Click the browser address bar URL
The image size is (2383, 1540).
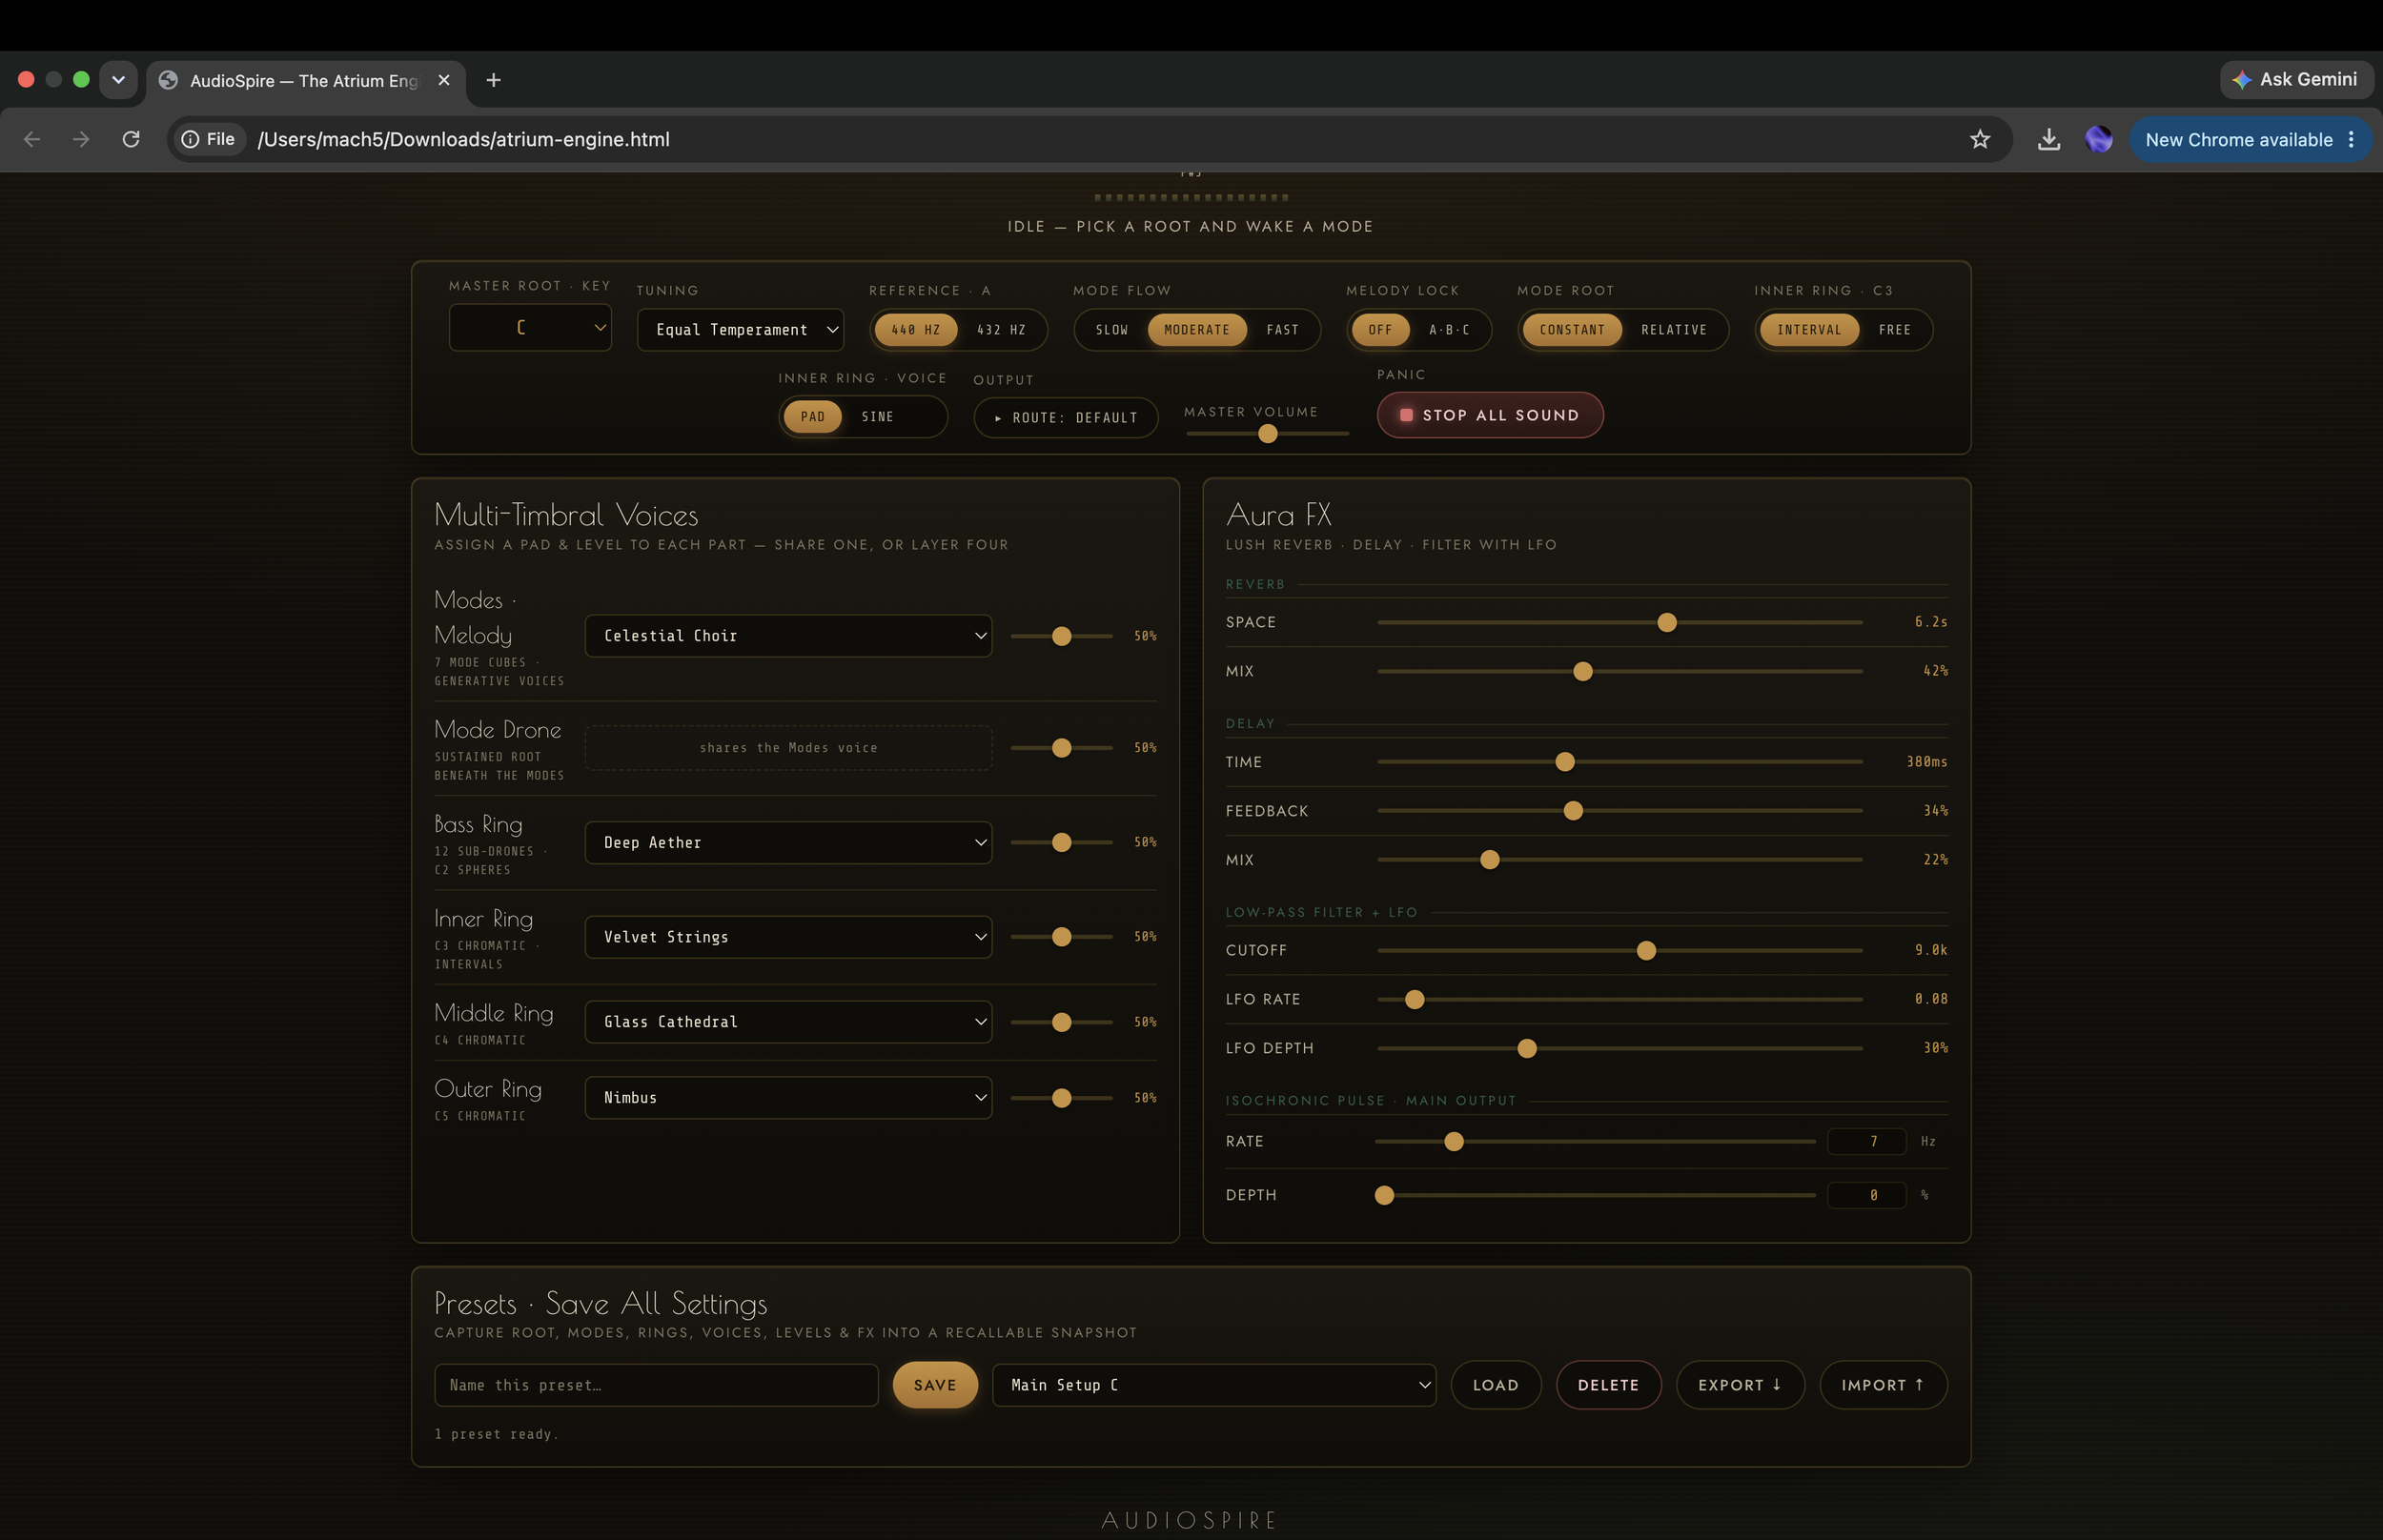point(464,139)
